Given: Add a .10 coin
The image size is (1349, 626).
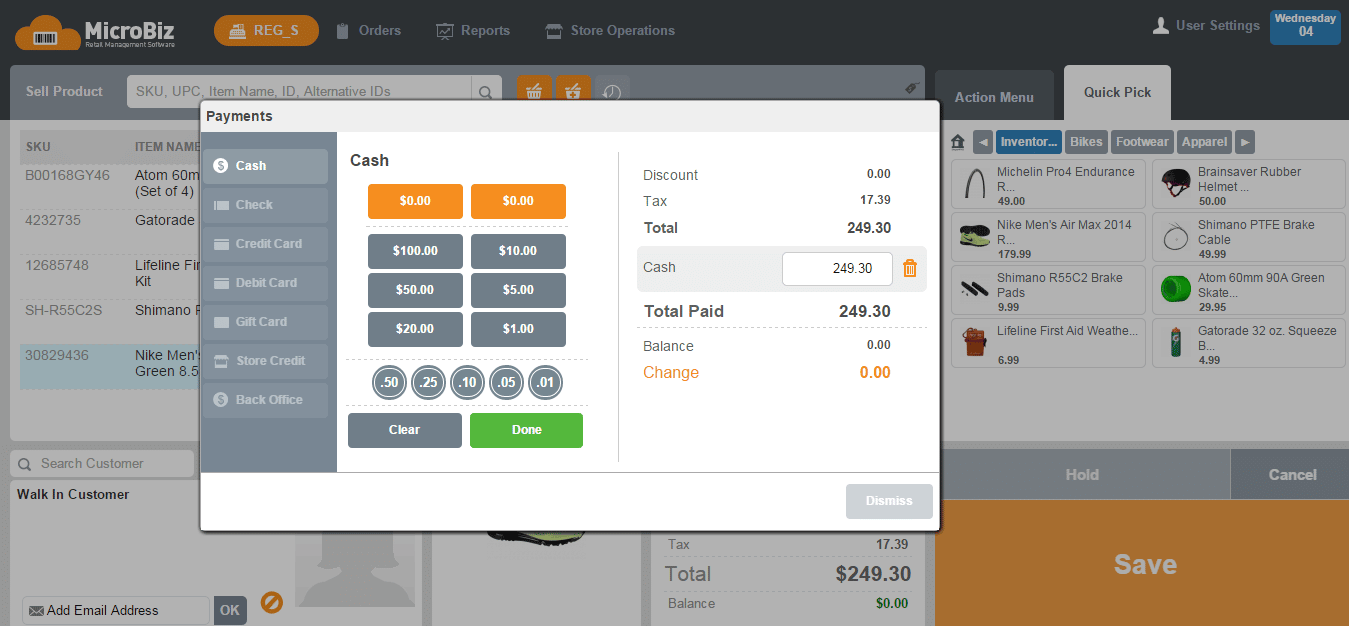Looking at the screenshot, I should tap(467, 383).
